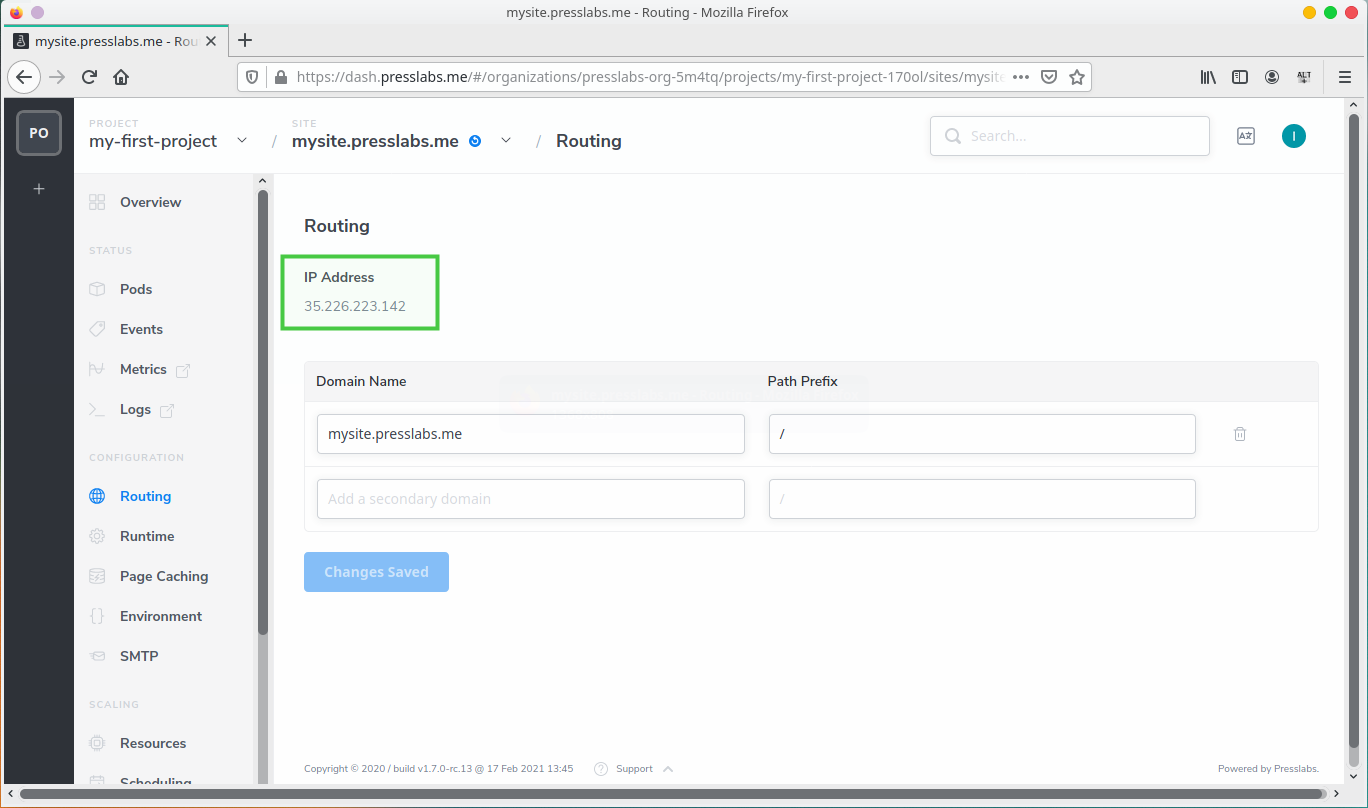Open the Firefox Account toolbar icon

[x=1272, y=77]
